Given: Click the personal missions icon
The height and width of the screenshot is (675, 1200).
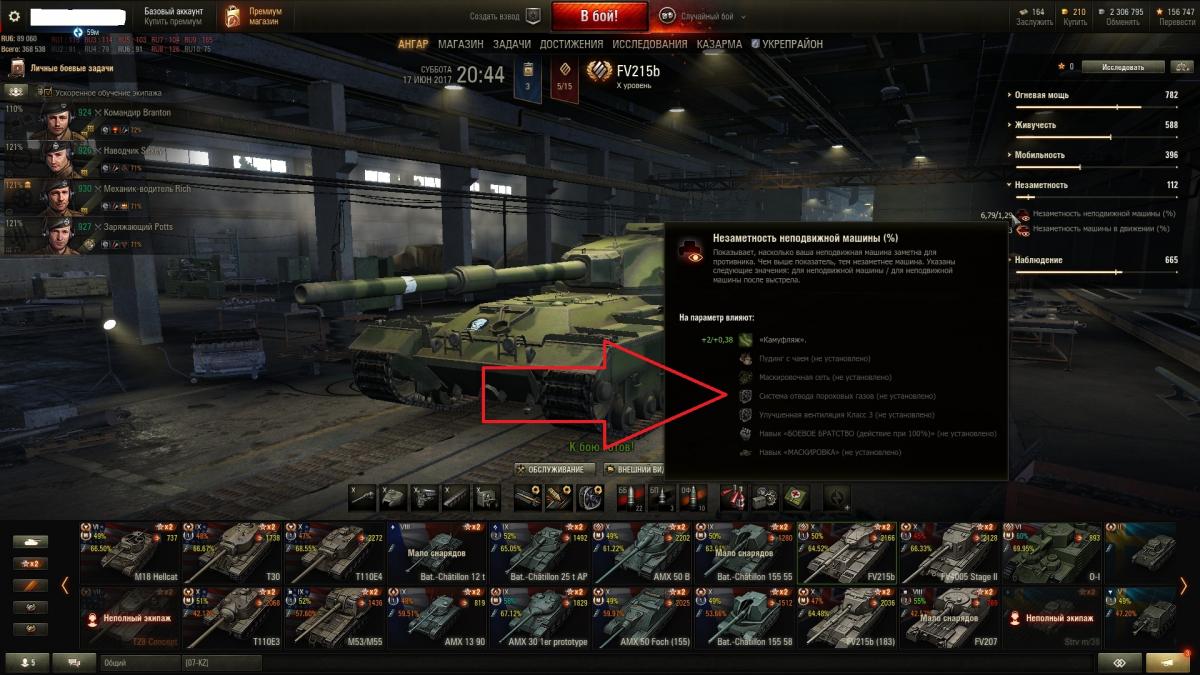Looking at the screenshot, I should pos(16,68).
